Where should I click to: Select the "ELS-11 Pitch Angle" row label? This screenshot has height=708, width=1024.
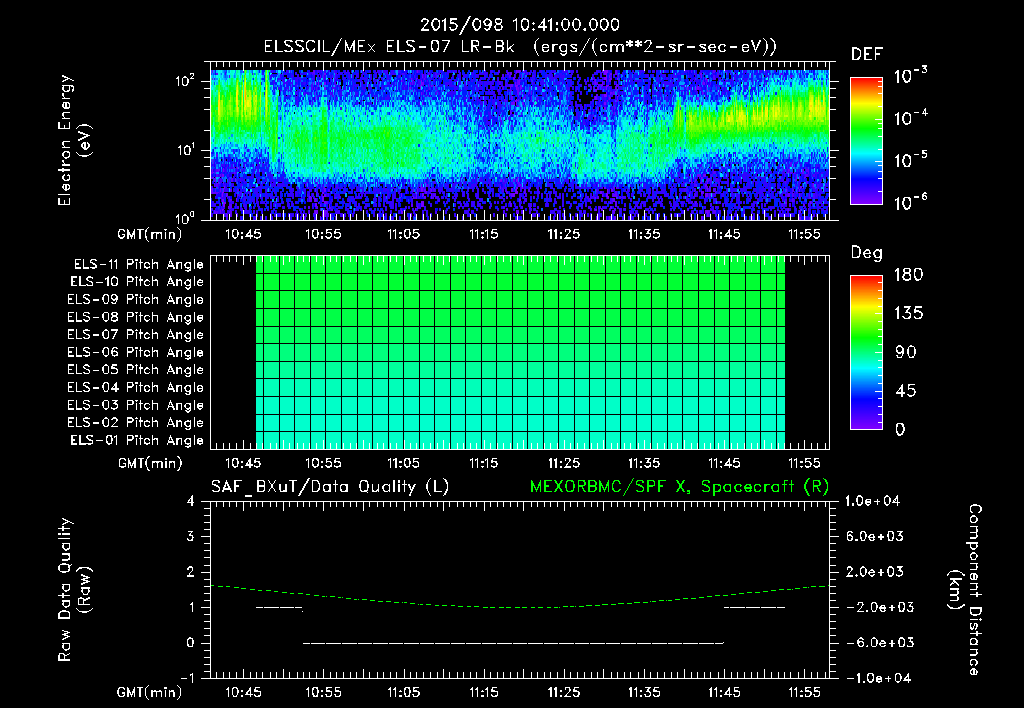pyautogui.click(x=138, y=265)
